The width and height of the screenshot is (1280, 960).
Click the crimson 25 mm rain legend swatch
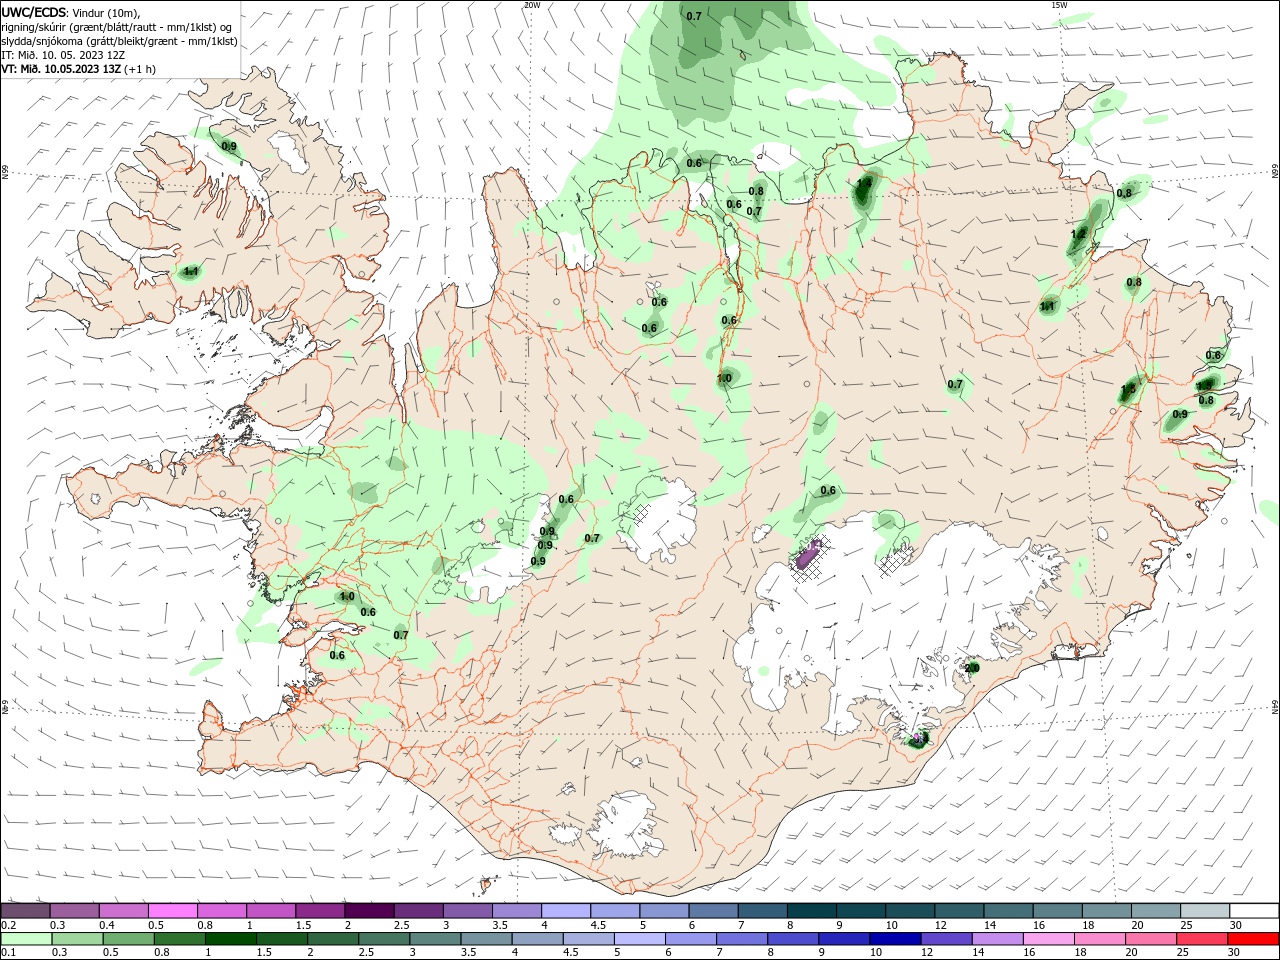(x=1204, y=939)
